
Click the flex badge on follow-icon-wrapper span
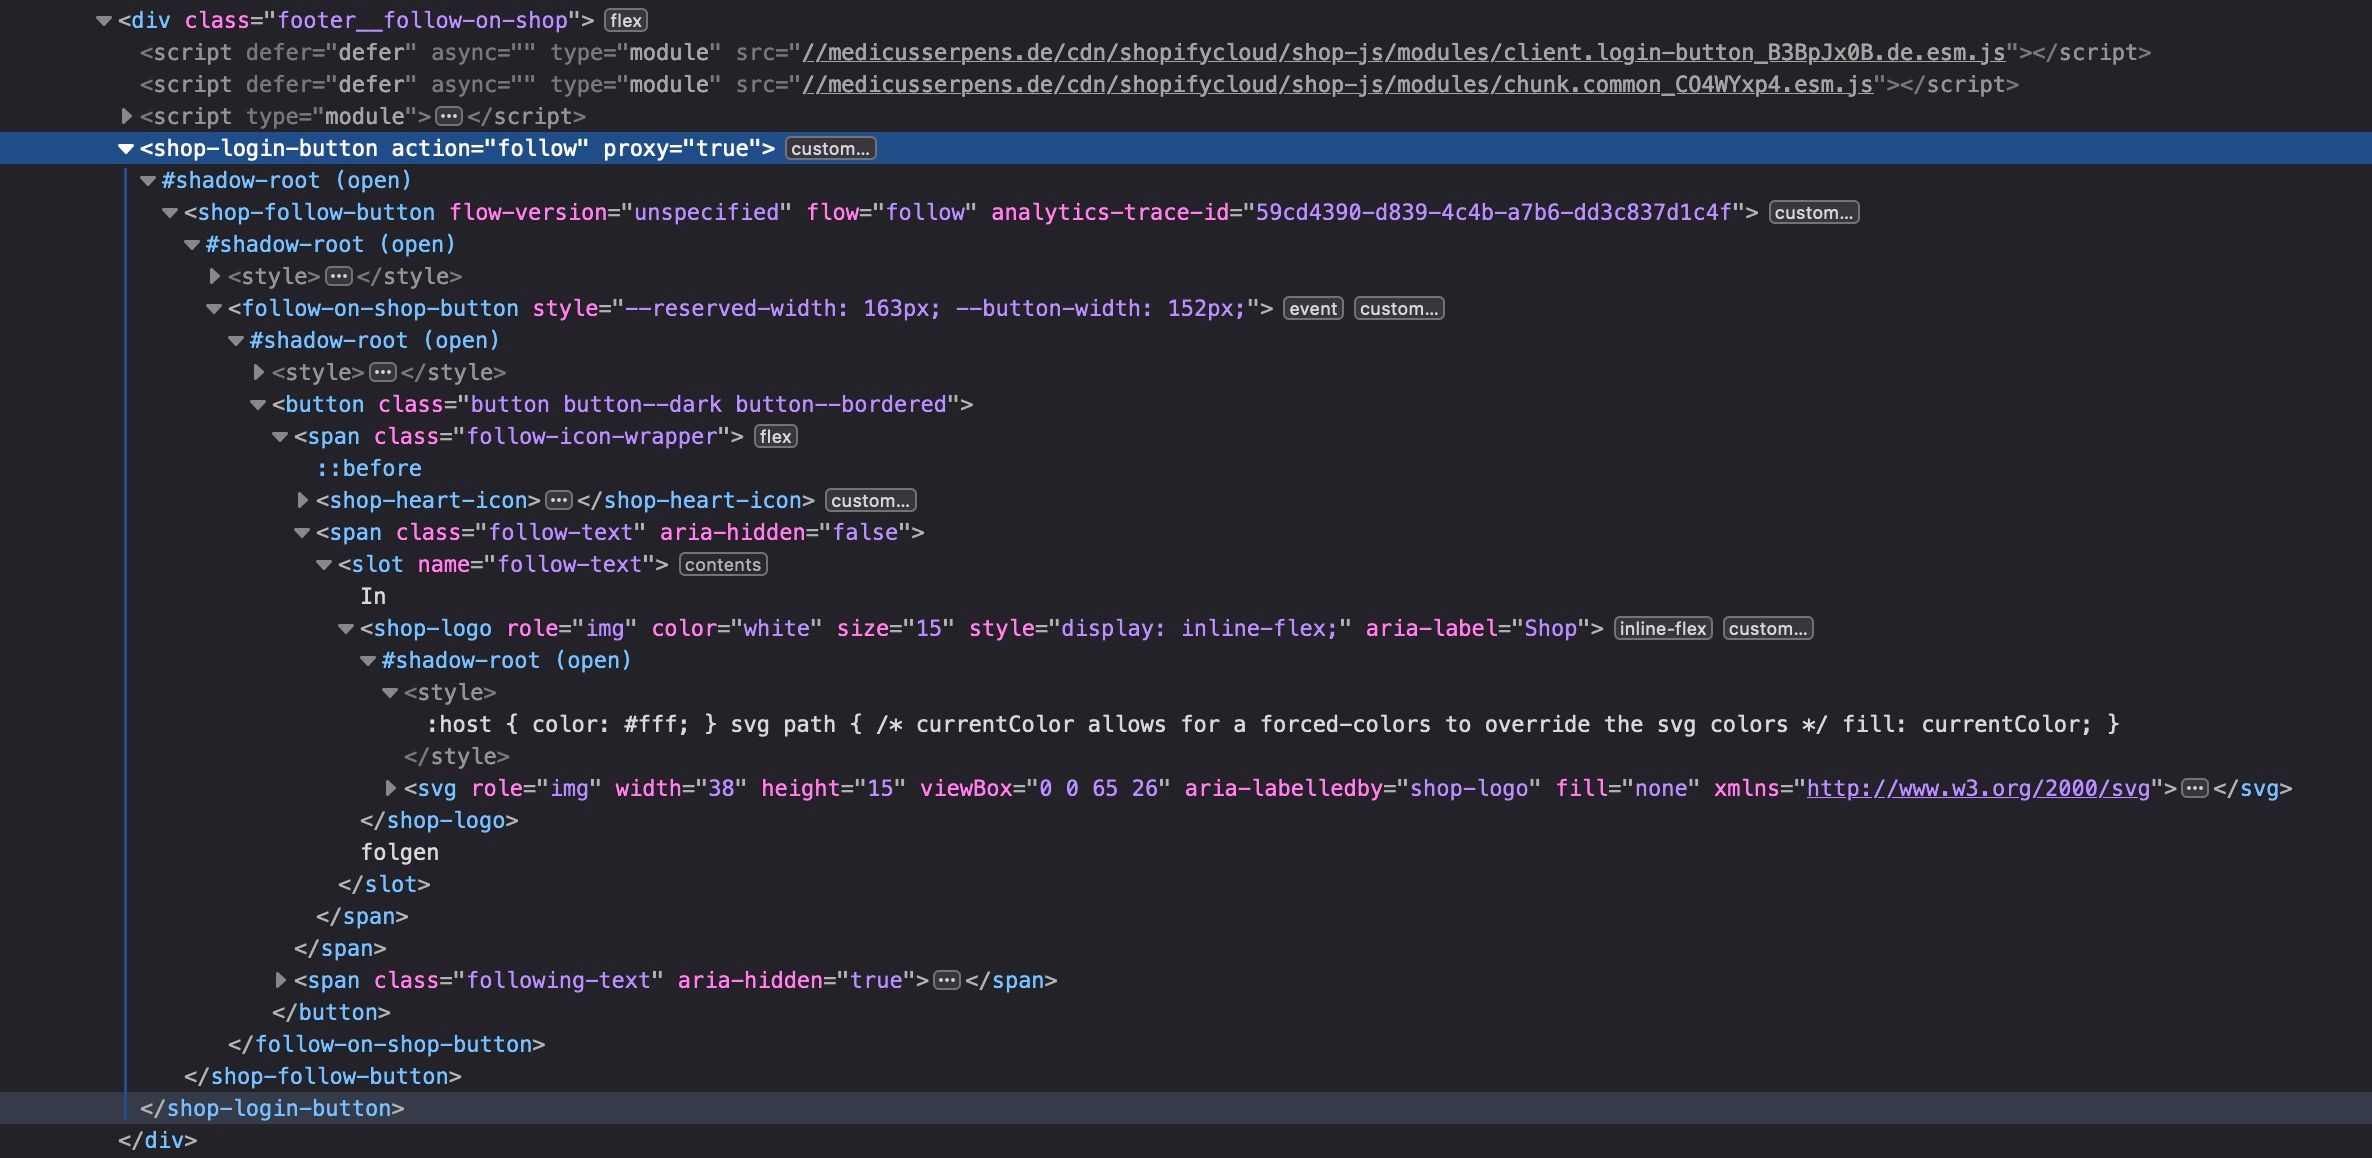click(775, 436)
